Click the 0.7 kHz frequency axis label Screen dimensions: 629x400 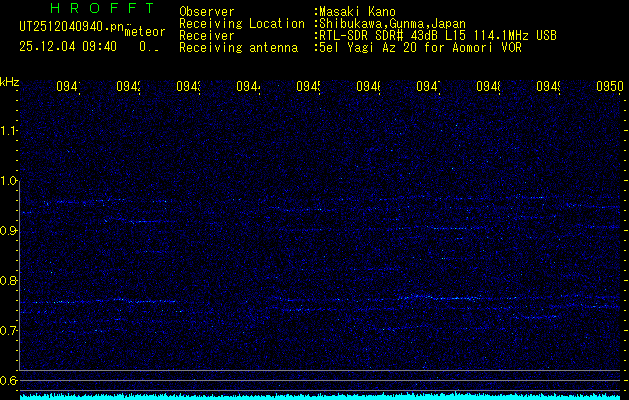9,331
